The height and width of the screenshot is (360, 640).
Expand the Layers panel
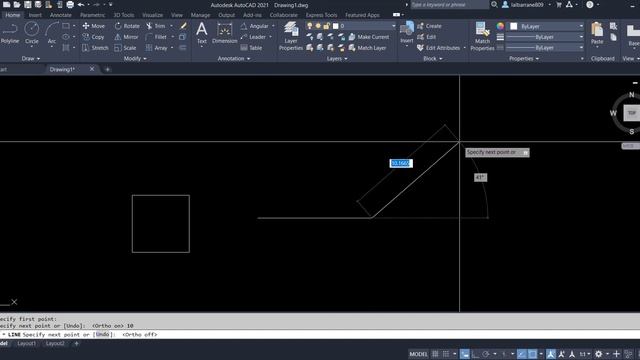(x=337, y=58)
